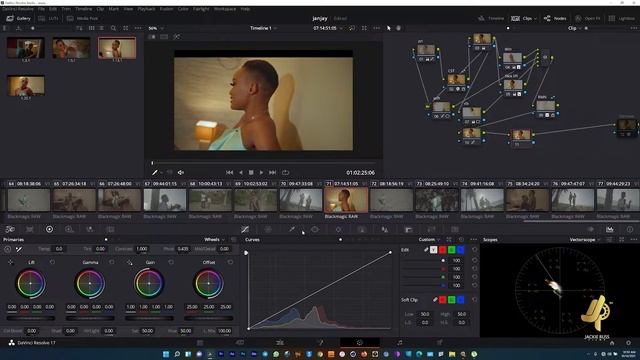640x360 pixels.
Task: Open the Edit menu
Action: (53, 9)
